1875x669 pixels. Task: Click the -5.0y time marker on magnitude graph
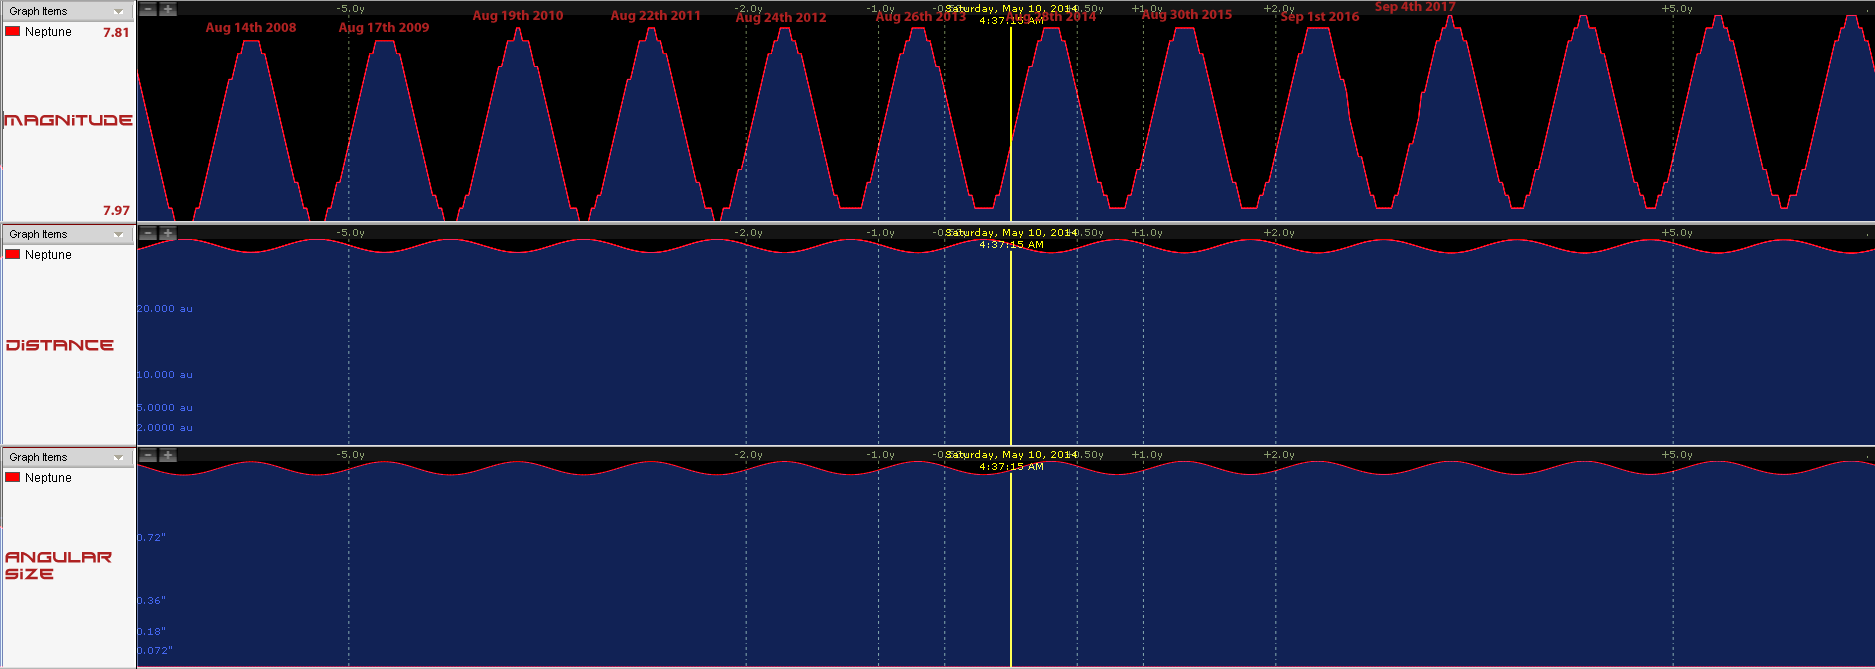pos(350,9)
